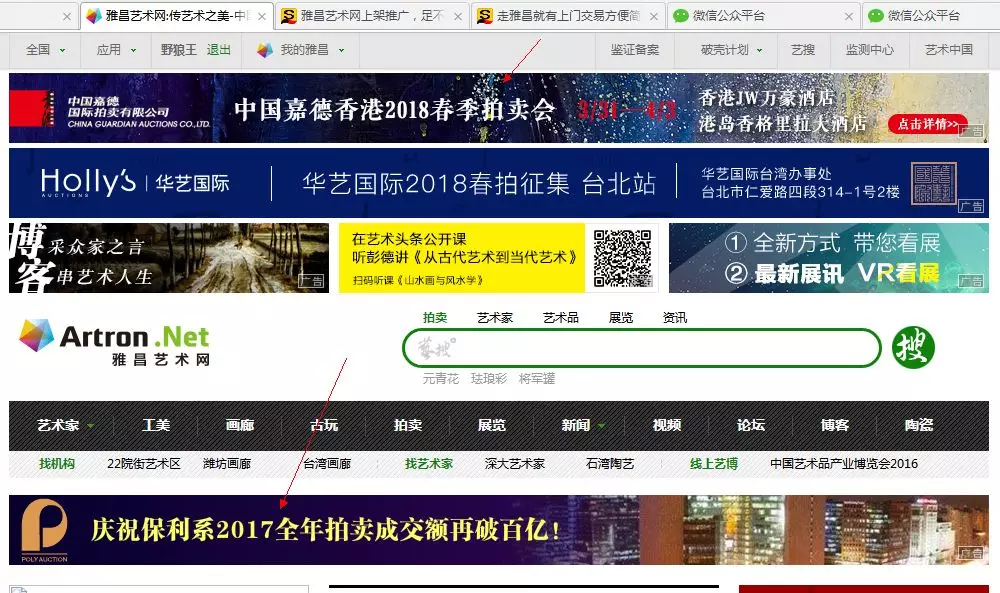Select the 拍卖 search category tab
The image size is (1000, 593).
pyautogui.click(x=435, y=318)
